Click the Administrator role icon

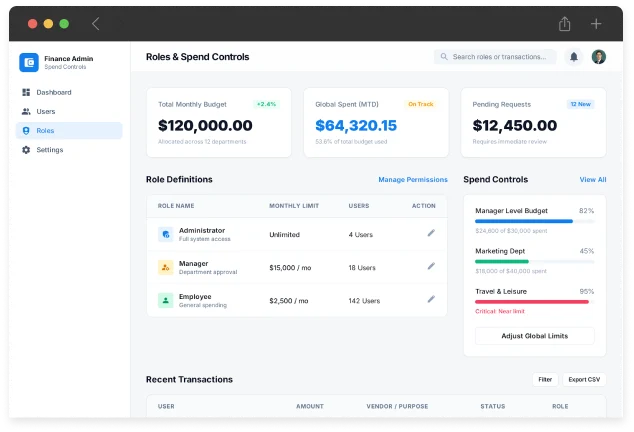[x=165, y=234]
